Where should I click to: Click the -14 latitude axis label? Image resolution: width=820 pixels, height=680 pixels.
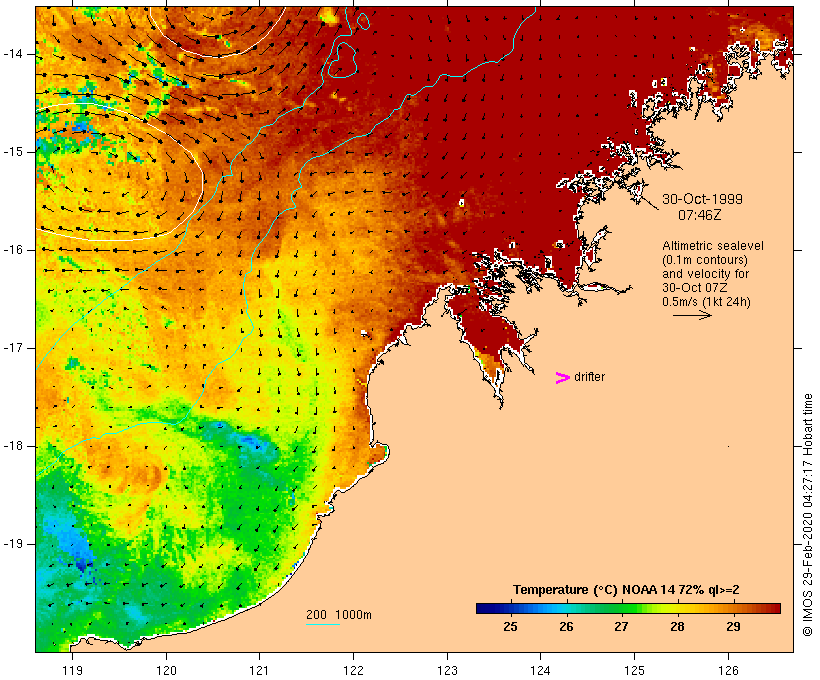pyautogui.click(x=13, y=54)
